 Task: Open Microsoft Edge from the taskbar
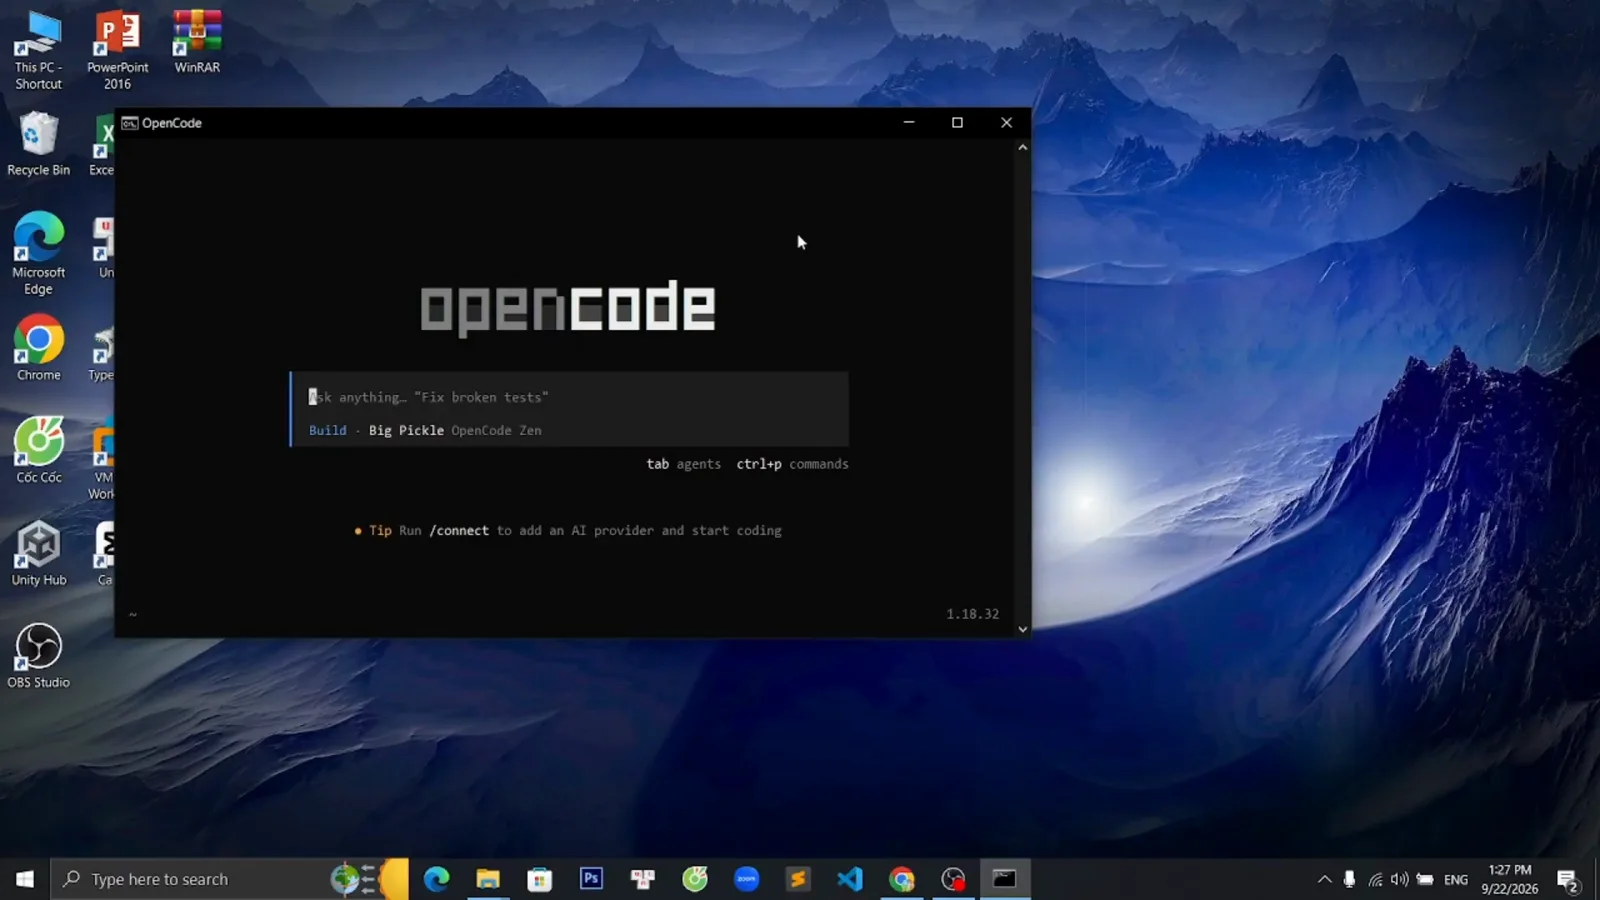[437, 879]
